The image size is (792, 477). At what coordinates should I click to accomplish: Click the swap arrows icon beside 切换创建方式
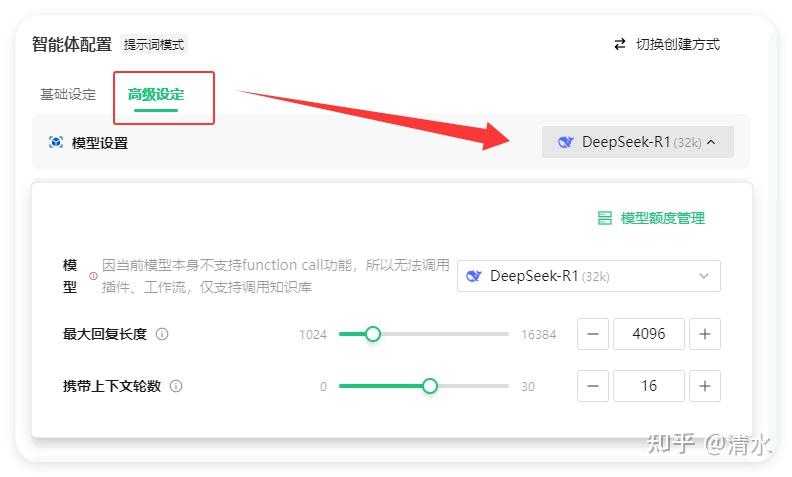click(x=620, y=44)
